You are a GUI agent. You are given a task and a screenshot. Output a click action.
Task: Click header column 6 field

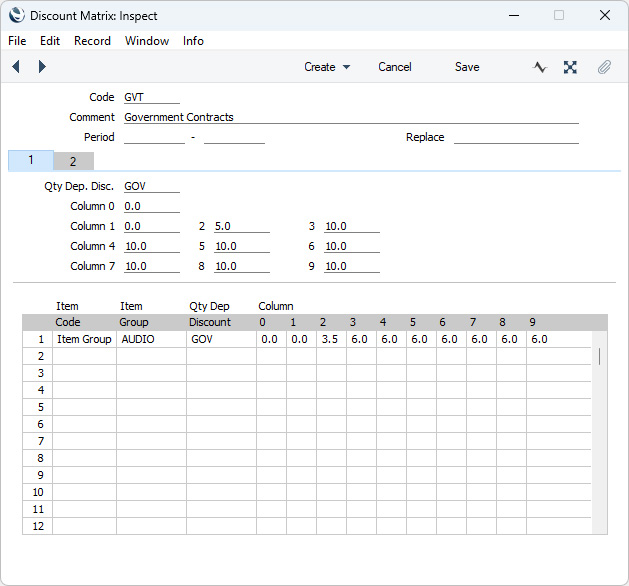(352, 247)
